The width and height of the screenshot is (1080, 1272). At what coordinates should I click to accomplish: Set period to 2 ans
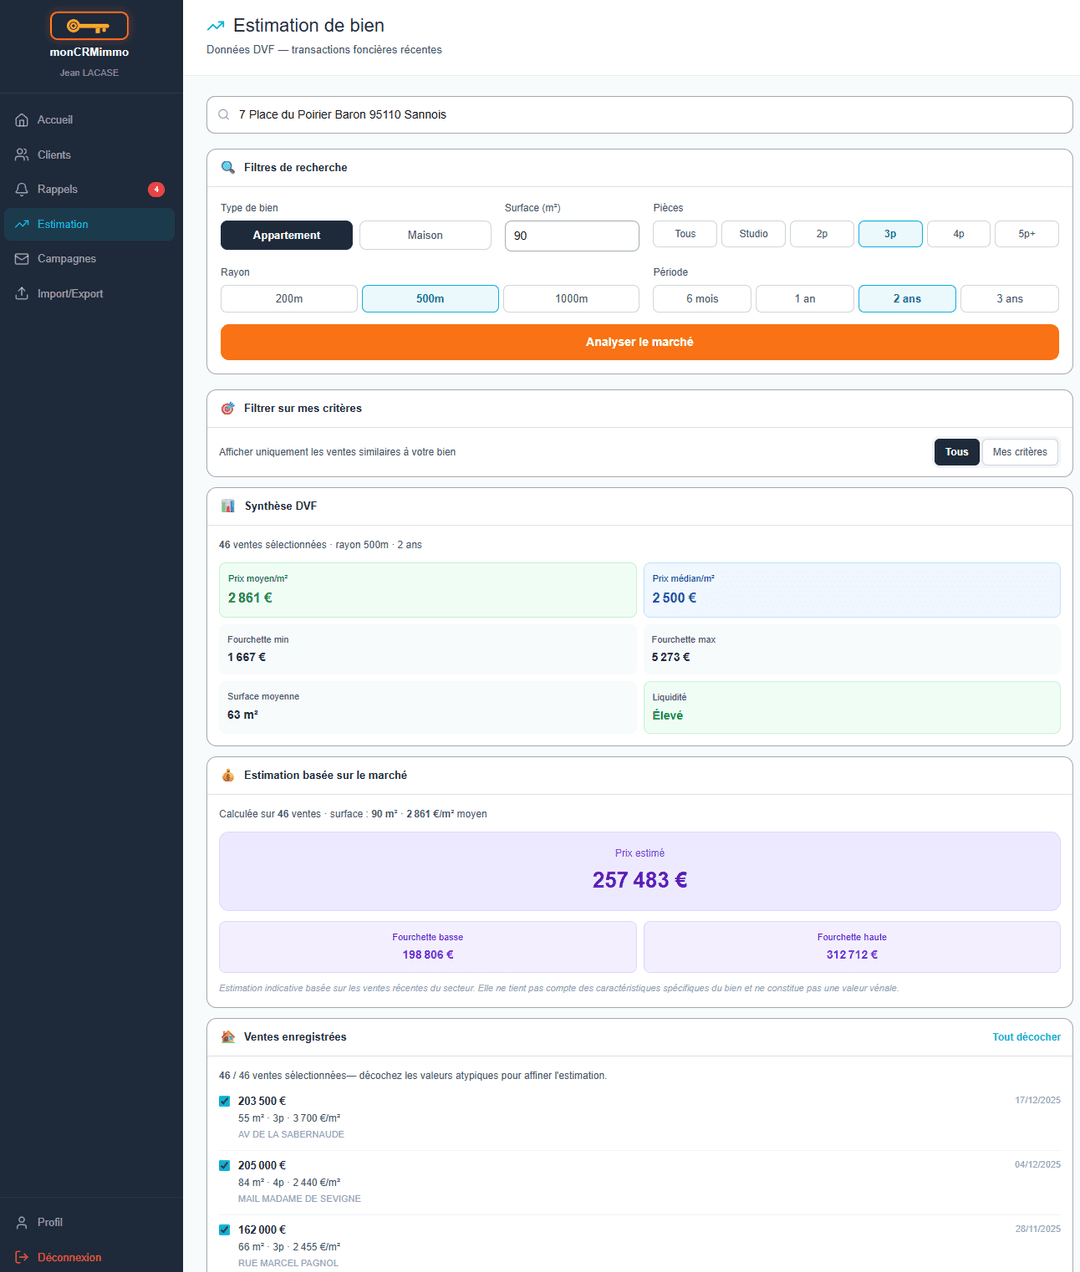tap(907, 299)
